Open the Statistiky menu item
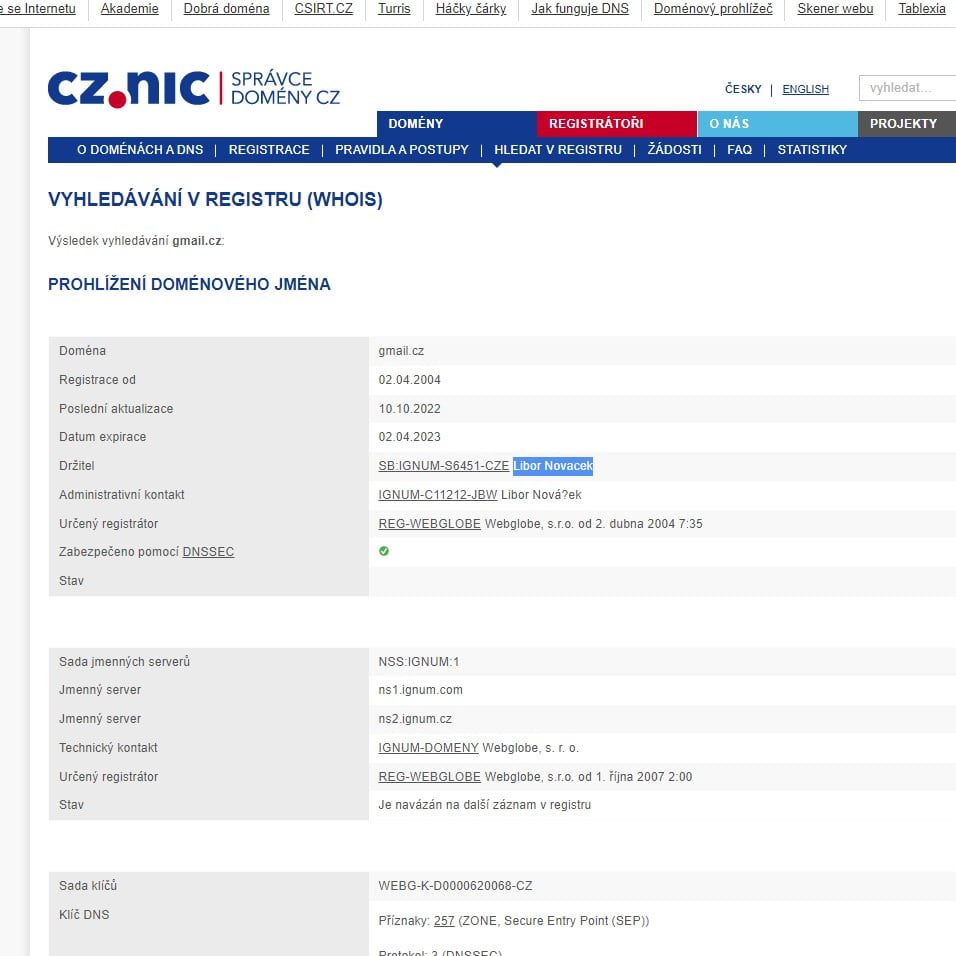 point(812,150)
